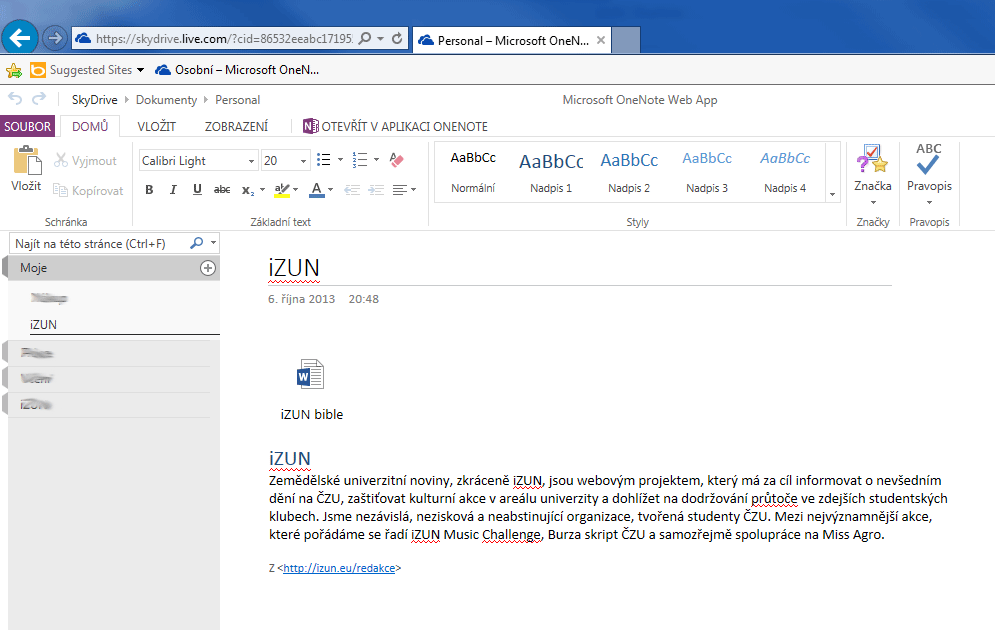
Task: Toggle bold formatting
Action: point(149,189)
